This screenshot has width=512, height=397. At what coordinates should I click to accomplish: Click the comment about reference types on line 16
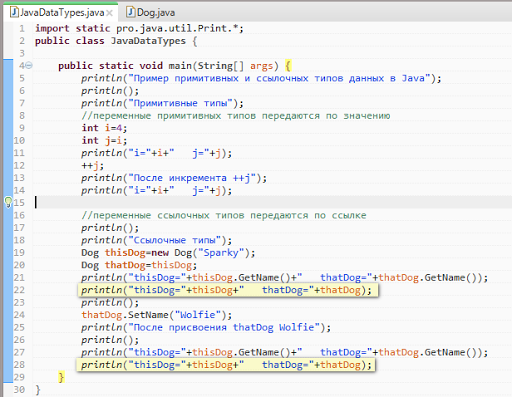[224, 215]
